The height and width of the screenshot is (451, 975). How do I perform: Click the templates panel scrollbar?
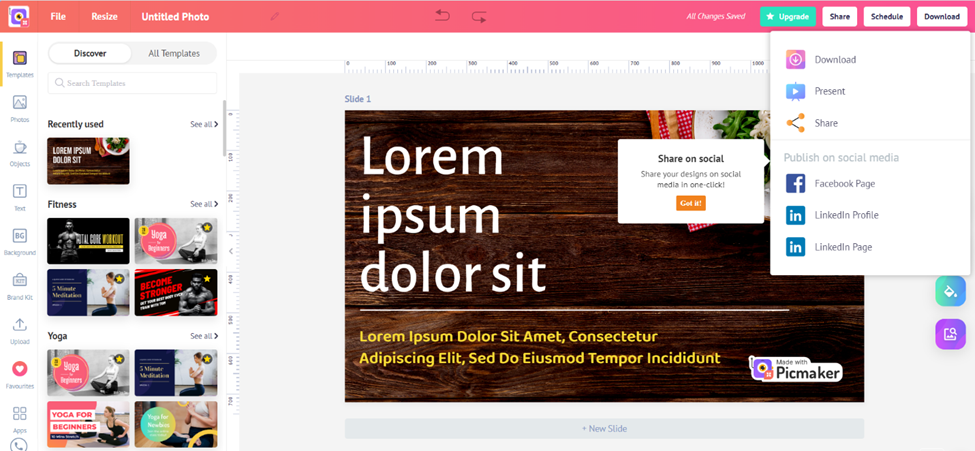coord(224,128)
